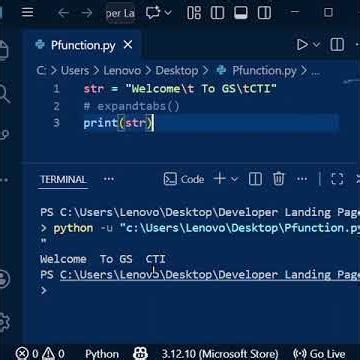Click Pfunction.py in the breadcrumb
Viewport: 360px width, 360px height.
pos(264,71)
